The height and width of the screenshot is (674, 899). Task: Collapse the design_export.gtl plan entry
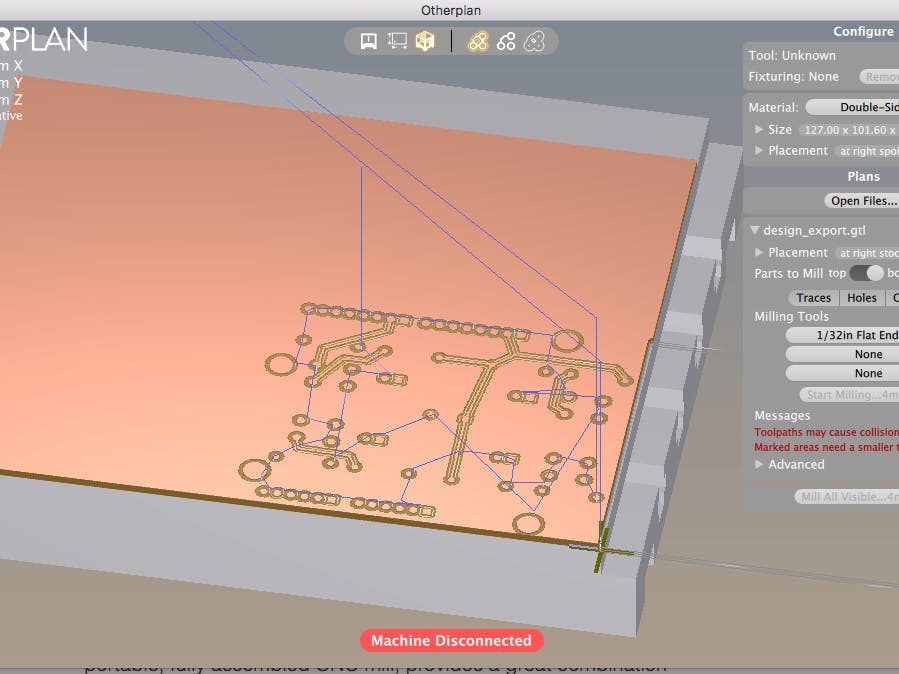pos(755,229)
